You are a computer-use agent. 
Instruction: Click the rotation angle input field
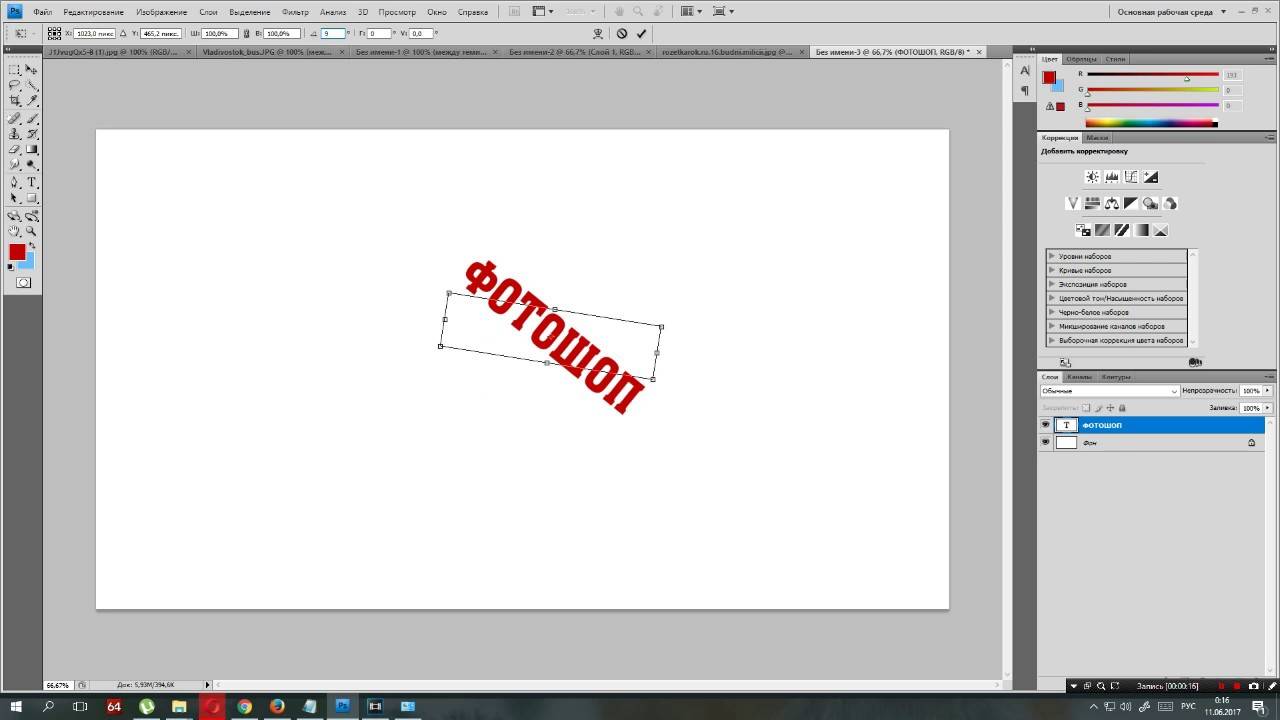pyautogui.click(x=332, y=33)
